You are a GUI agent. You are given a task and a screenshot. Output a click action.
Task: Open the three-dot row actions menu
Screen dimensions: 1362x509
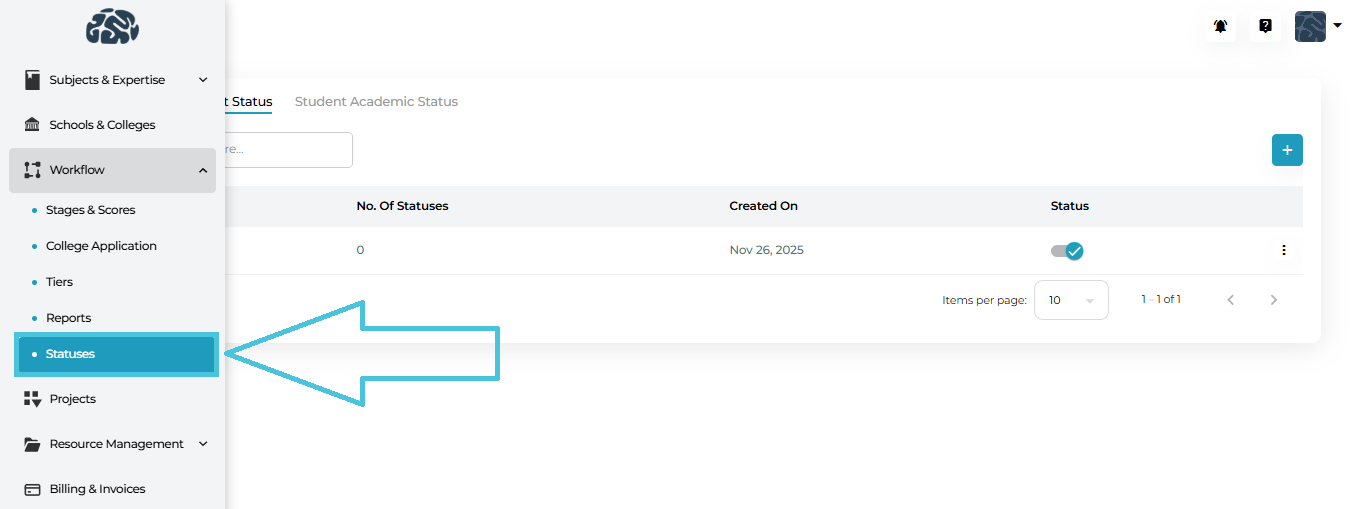pyautogui.click(x=1284, y=250)
